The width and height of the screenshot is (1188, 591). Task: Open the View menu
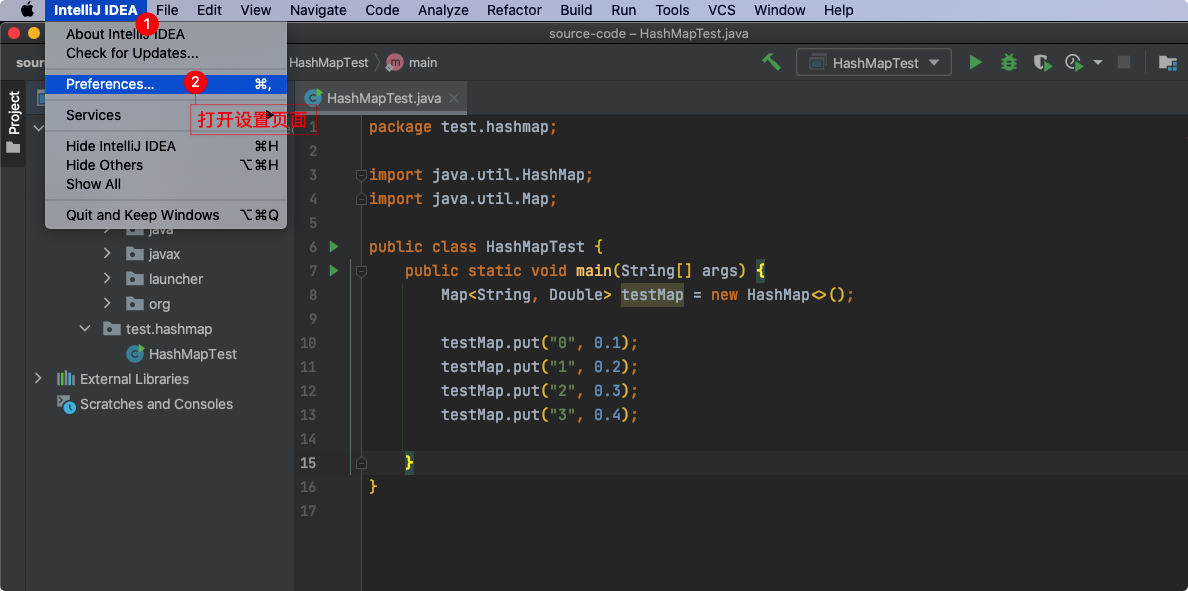coord(255,10)
